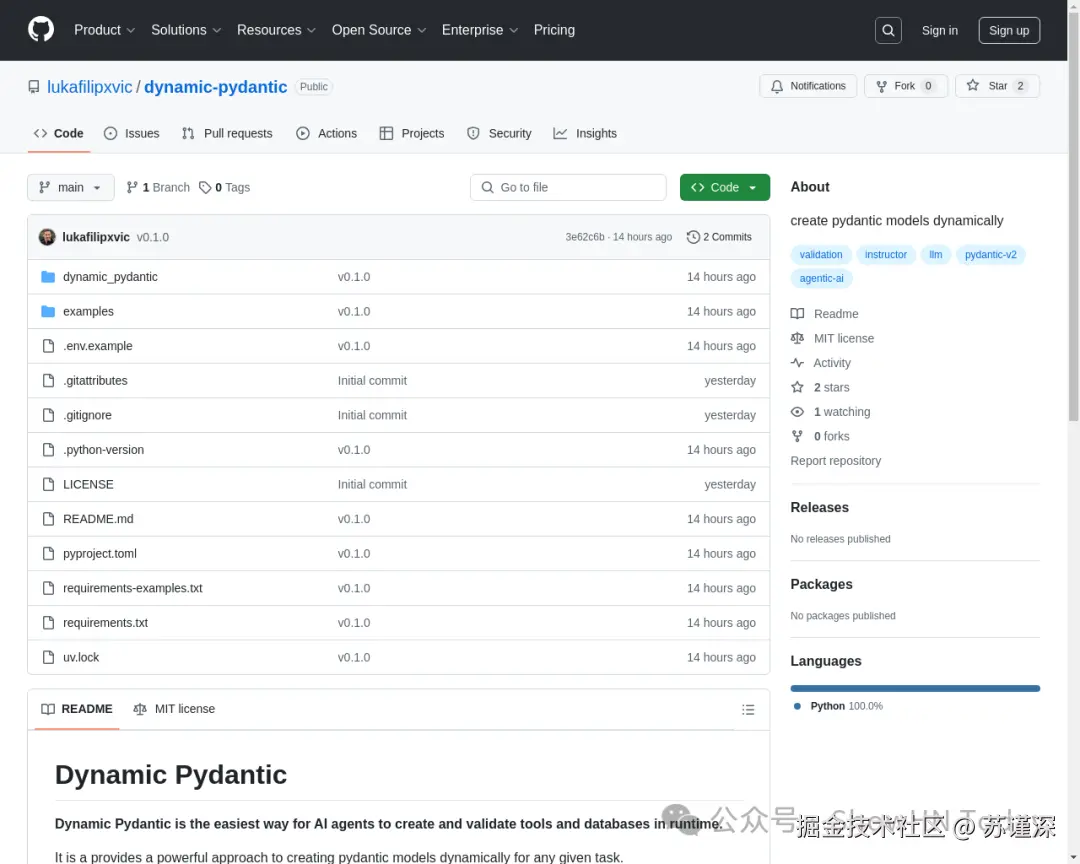Click the examples folder icon
1080x864 pixels.
pyautogui.click(x=48, y=311)
